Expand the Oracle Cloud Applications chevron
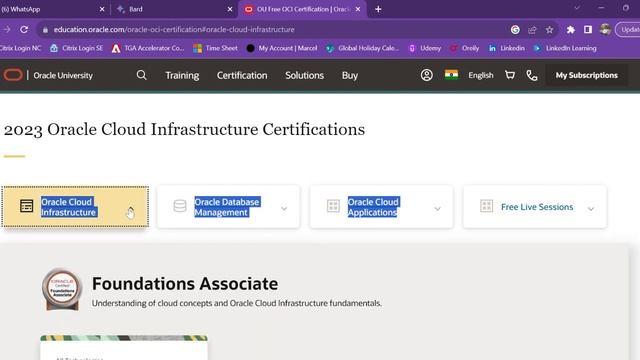This screenshot has width=640, height=360. pyautogui.click(x=437, y=209)
